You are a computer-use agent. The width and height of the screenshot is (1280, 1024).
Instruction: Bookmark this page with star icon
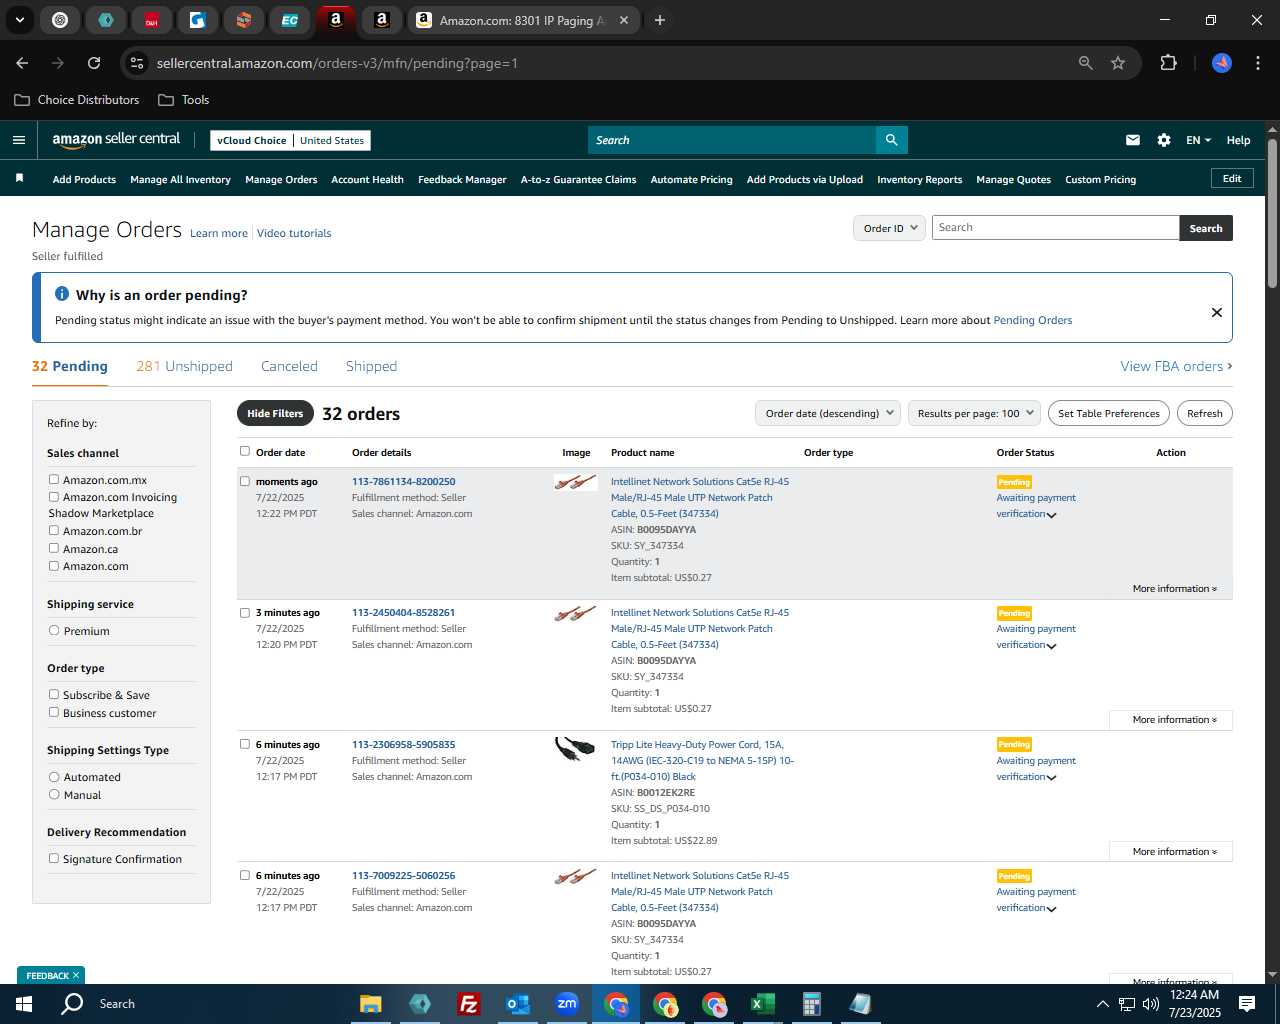pyautogui.click(x=1118, y=63)
